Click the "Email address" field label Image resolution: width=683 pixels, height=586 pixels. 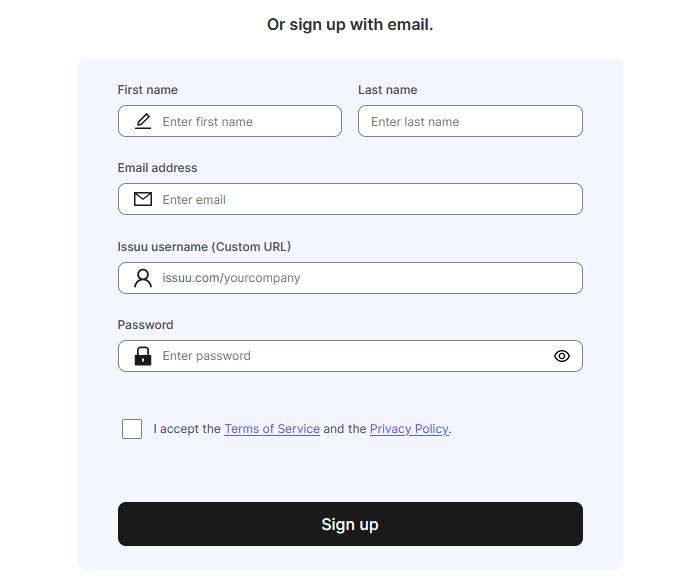pyautogui.click(x=157, y=168)
